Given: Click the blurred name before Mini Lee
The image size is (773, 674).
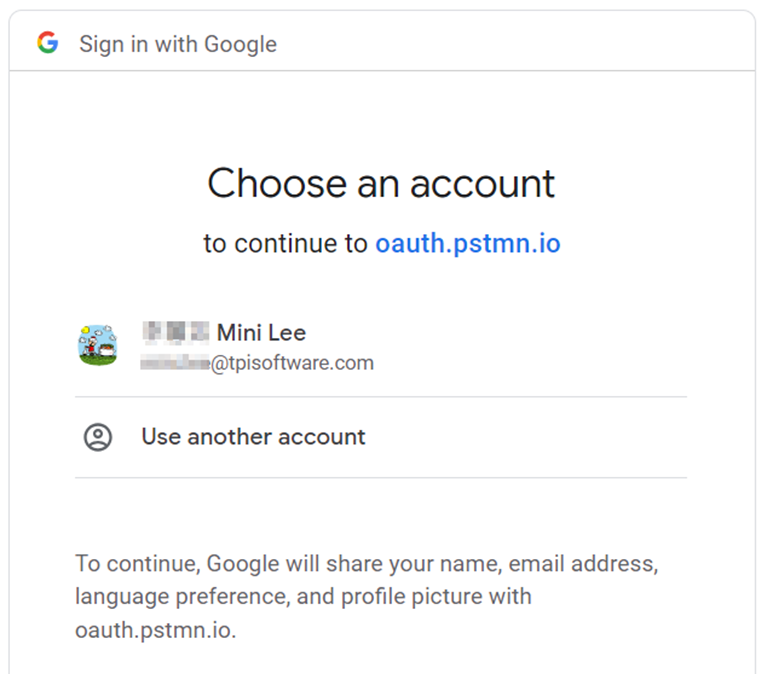Looking at the screenshot, I should click(x=175, y=332).
